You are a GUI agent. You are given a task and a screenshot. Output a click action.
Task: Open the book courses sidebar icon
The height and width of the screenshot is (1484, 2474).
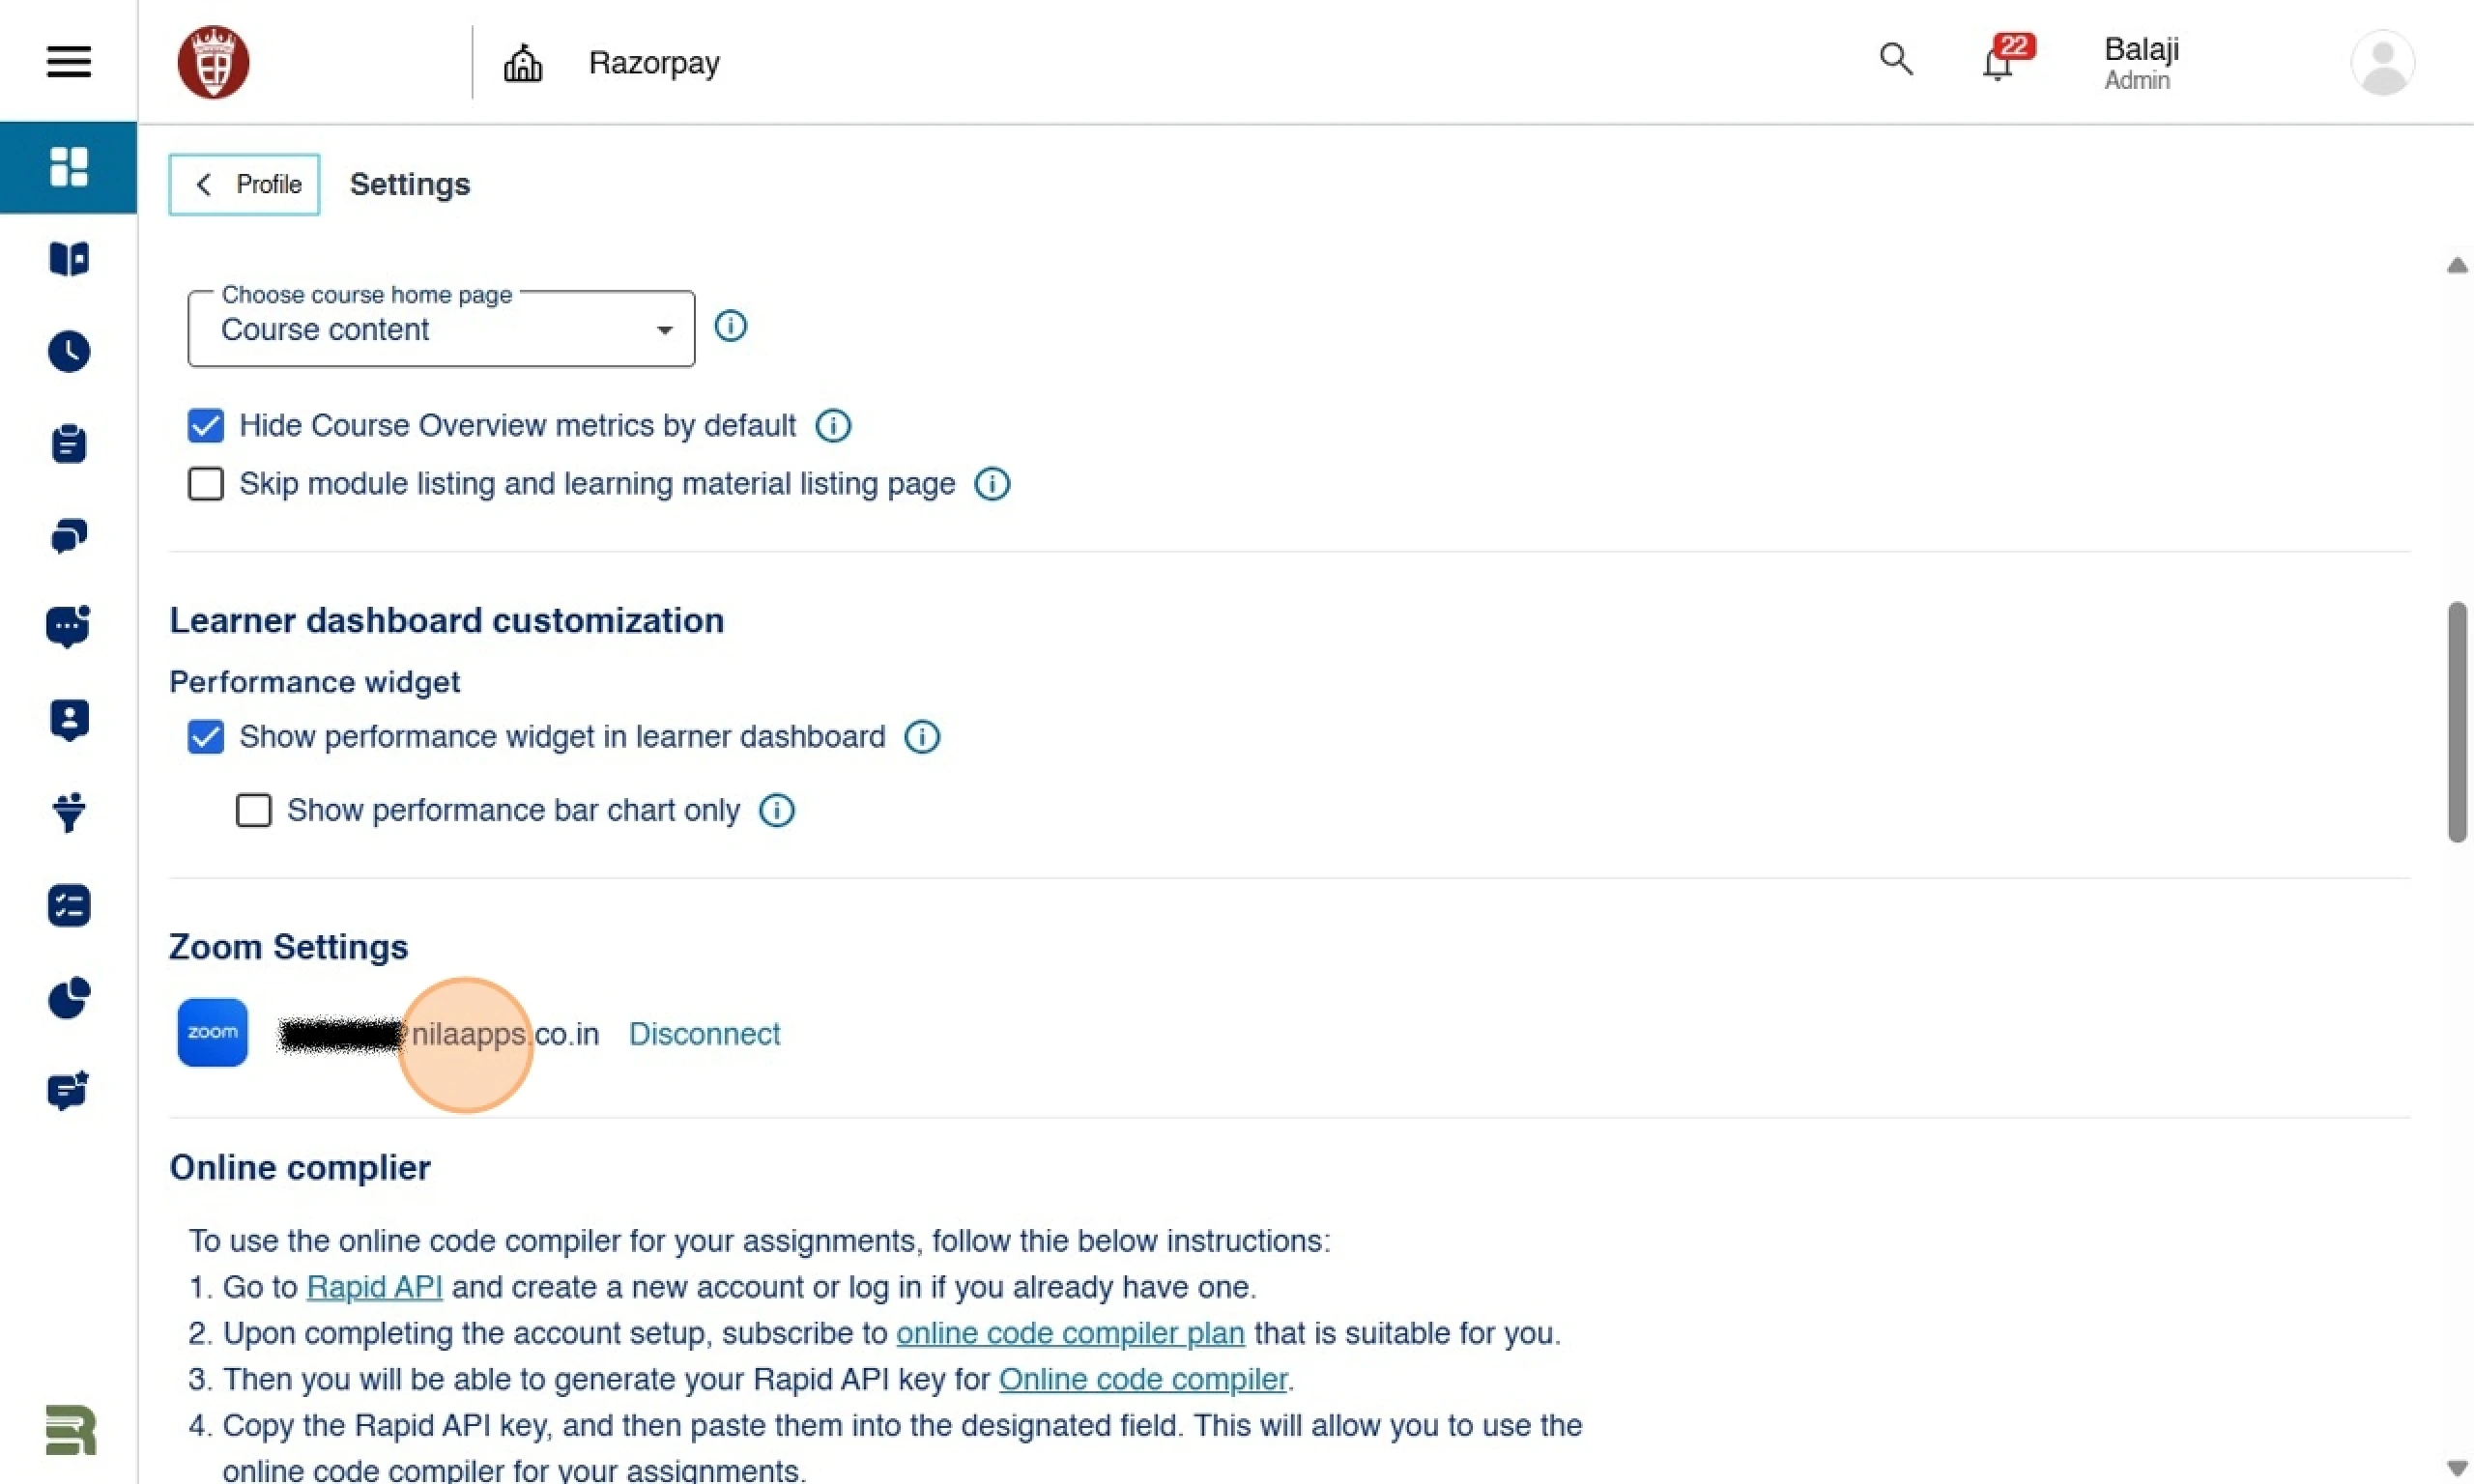click(x=69, y=259)
